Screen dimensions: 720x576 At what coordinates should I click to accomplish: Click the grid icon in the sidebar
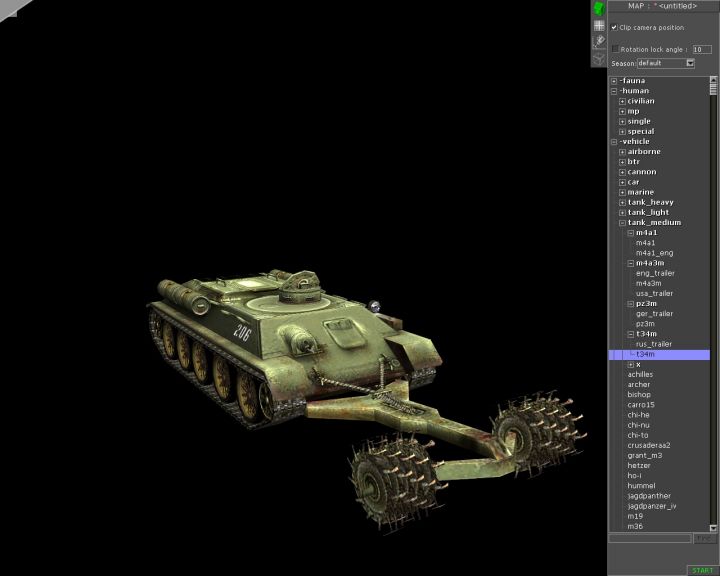point(598,25)
